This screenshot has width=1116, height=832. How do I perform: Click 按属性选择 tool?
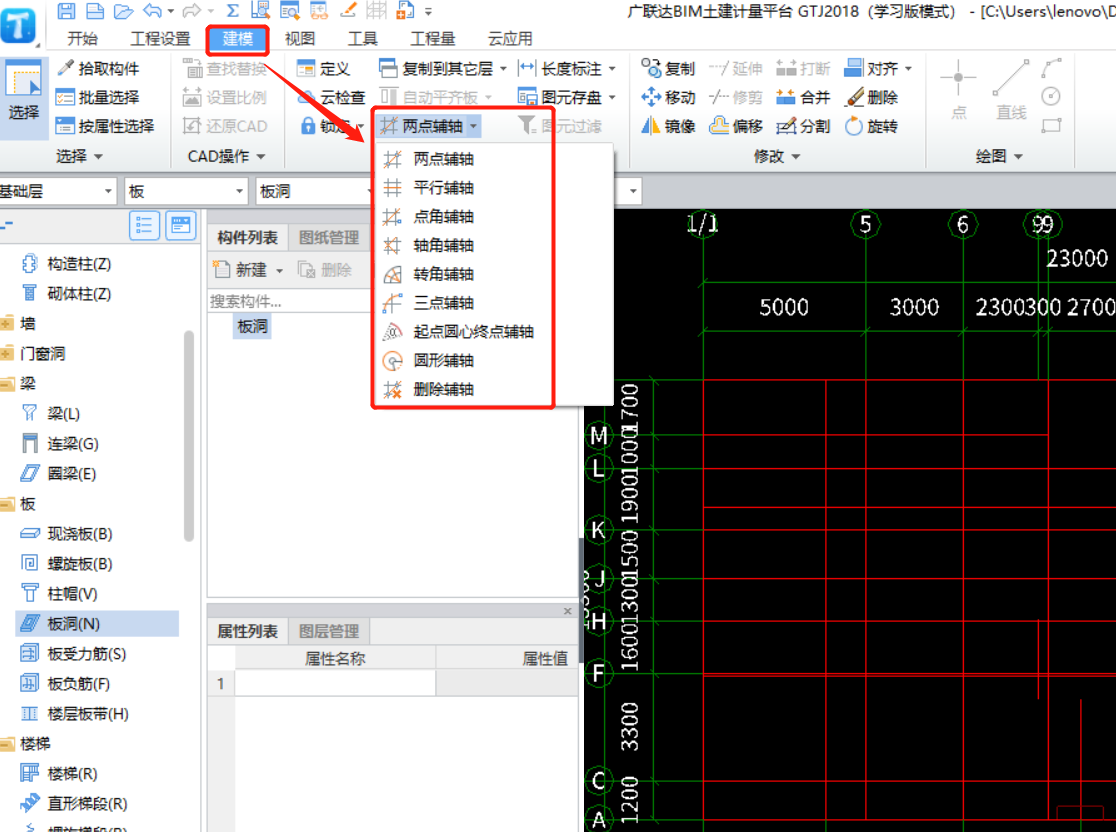pyautogui.click(x=105, y=126)
